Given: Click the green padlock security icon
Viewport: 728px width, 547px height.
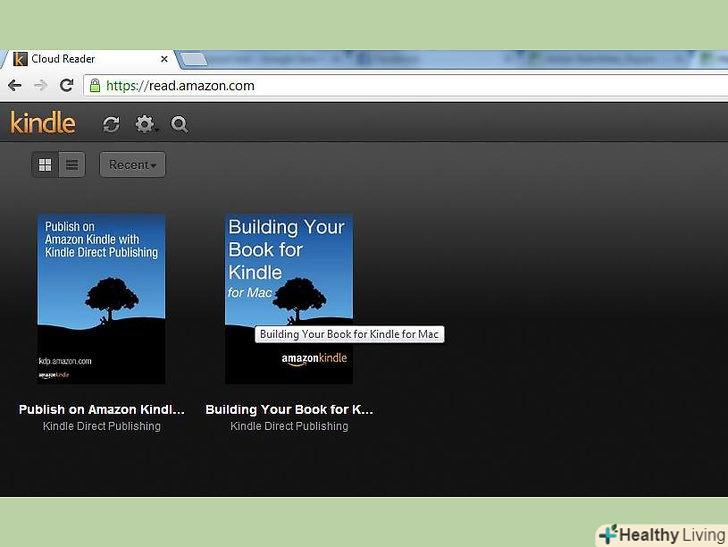Looking at the screenshot, I should [95, 85].
